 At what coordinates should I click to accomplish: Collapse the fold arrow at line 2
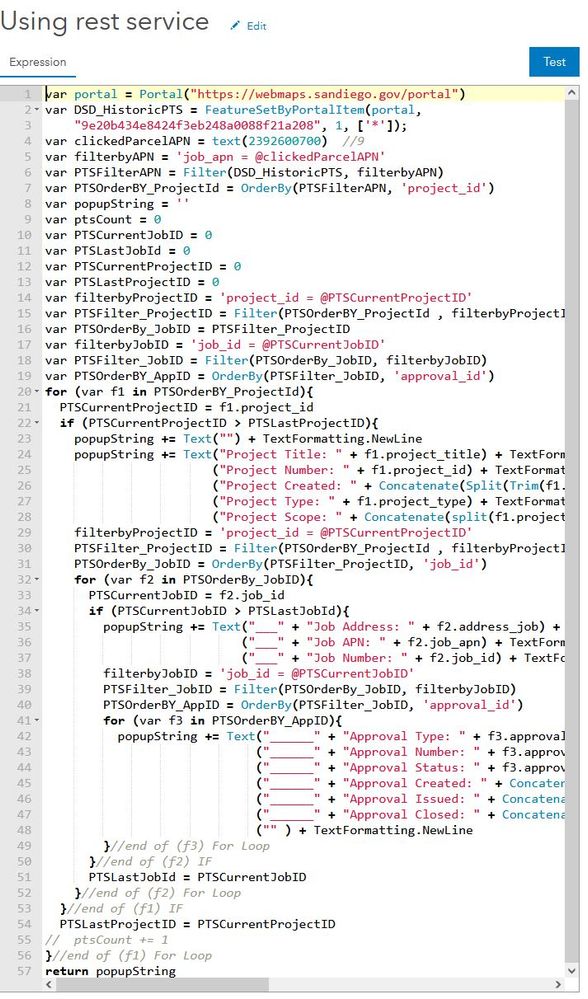click(x=37, y=110)
